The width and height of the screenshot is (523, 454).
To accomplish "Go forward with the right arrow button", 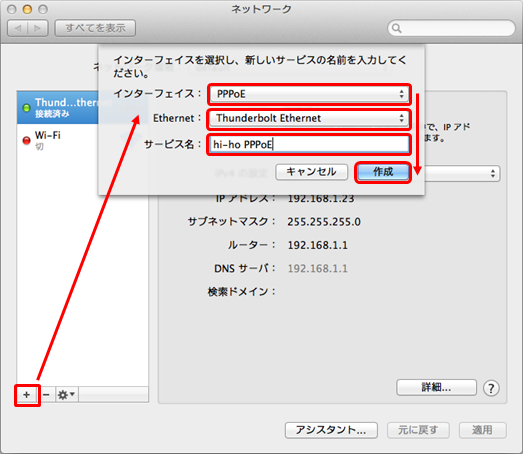I will [38, 28].
